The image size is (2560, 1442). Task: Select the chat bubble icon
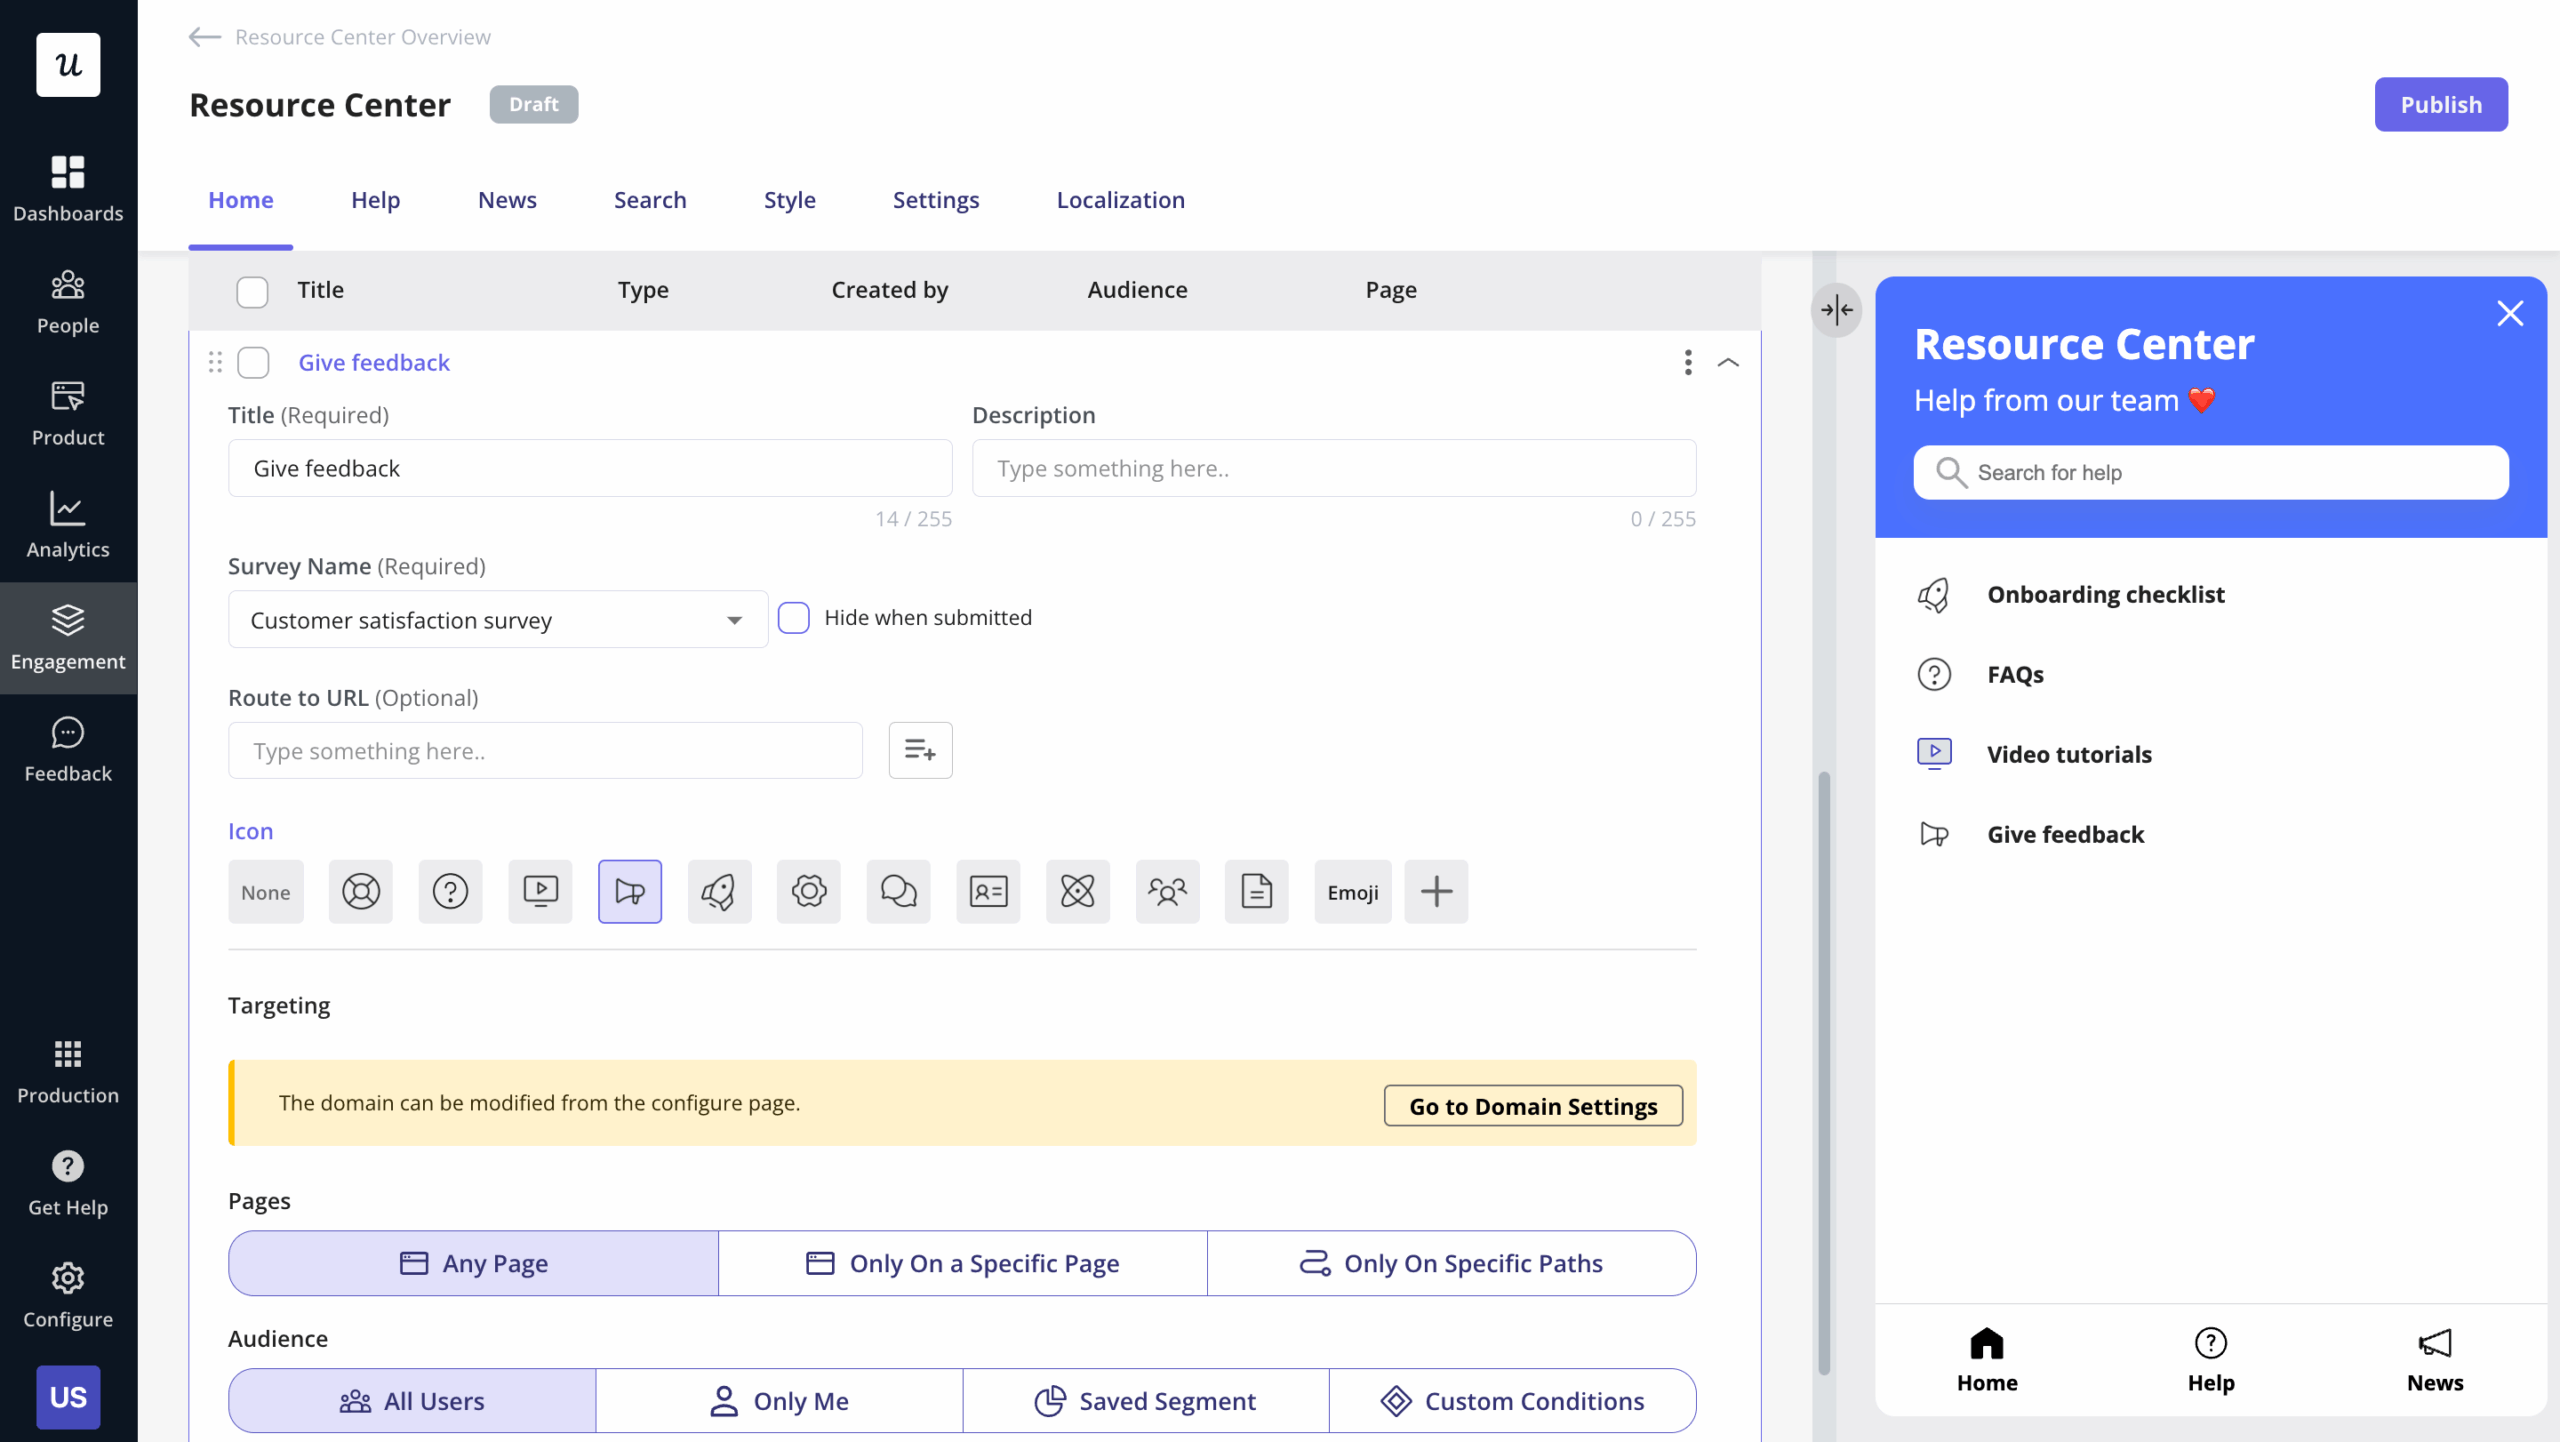pyautogui.click(x=898, y=891)
